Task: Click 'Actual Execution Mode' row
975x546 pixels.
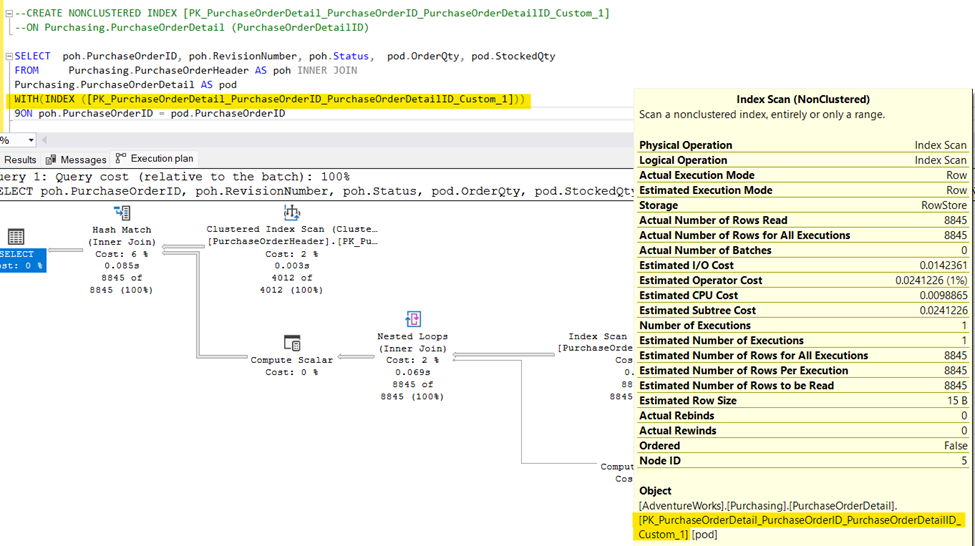Action: tap(803, 175)
